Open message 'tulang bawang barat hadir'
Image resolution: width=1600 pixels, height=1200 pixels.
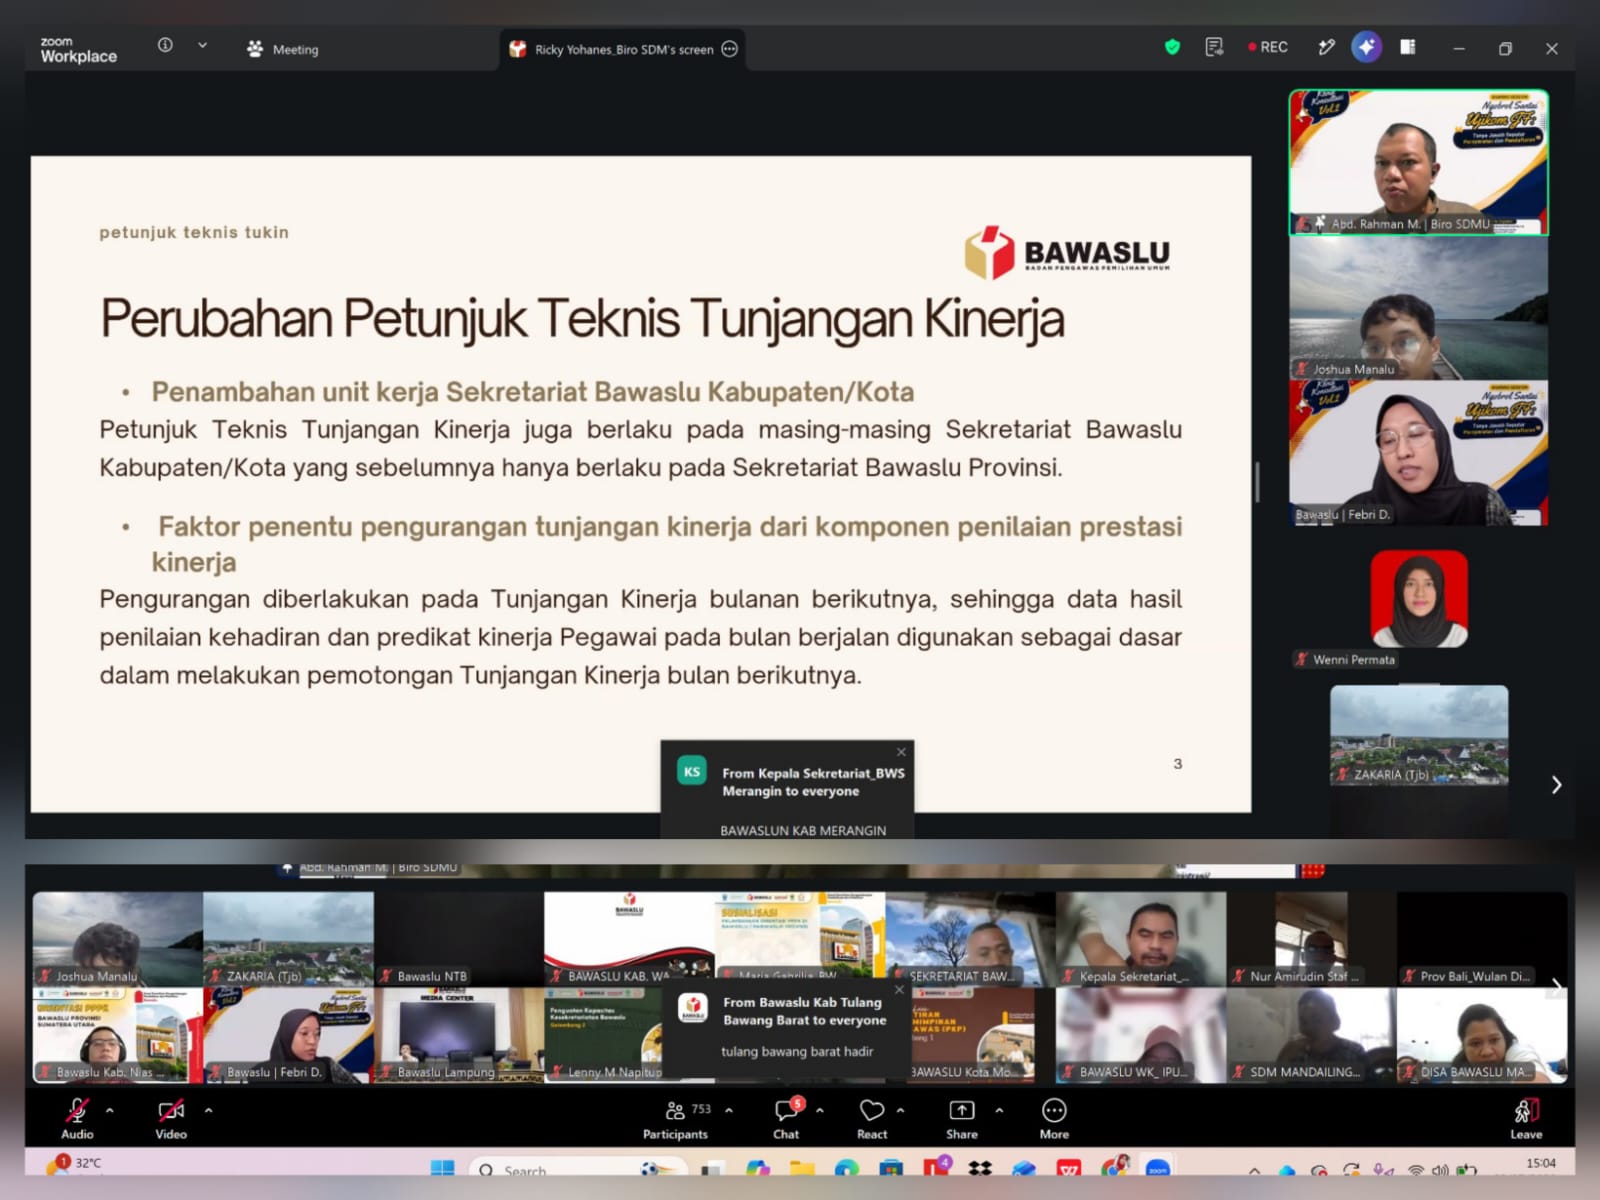click(797, 1051)
